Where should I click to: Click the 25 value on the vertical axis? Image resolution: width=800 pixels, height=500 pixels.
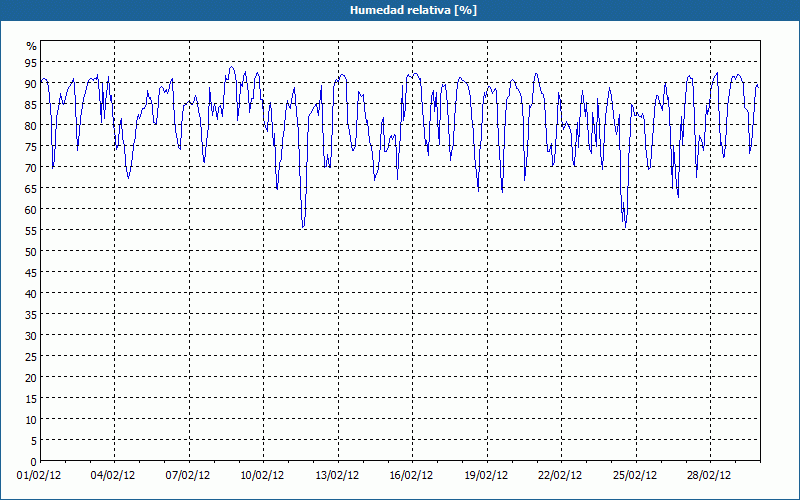32,357
